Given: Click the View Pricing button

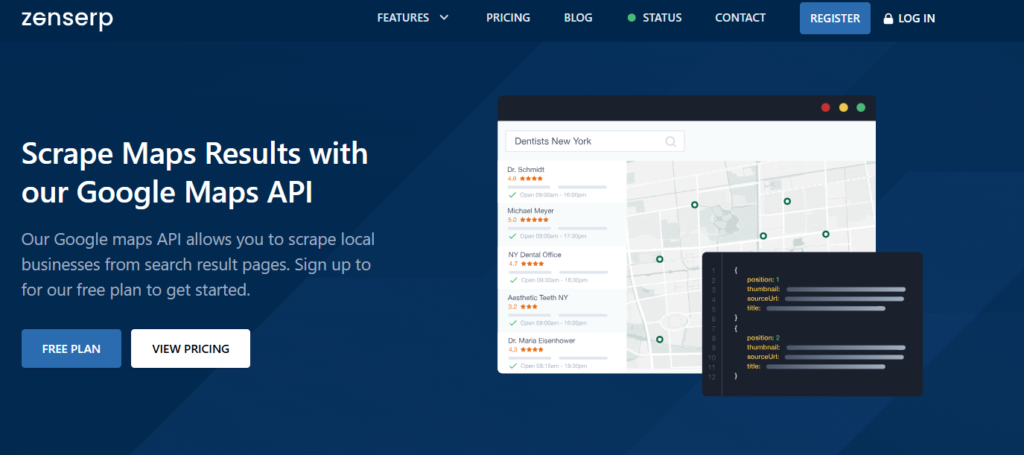Looking at the screenshot, I should coord(190,348).
